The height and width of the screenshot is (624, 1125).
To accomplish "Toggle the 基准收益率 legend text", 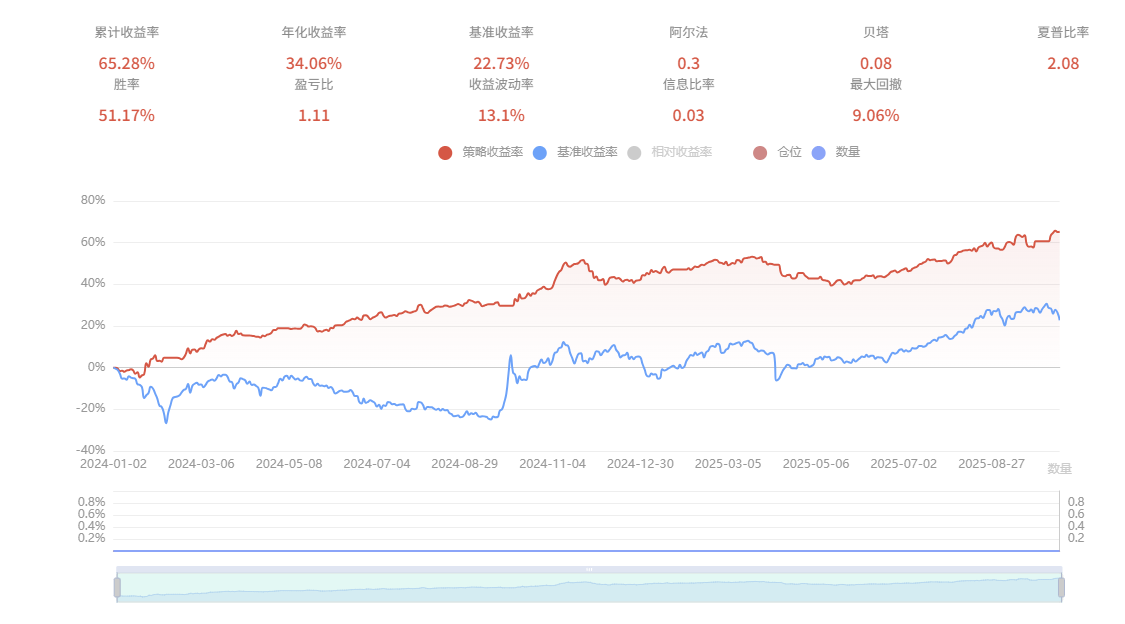I will coord(587,152).
